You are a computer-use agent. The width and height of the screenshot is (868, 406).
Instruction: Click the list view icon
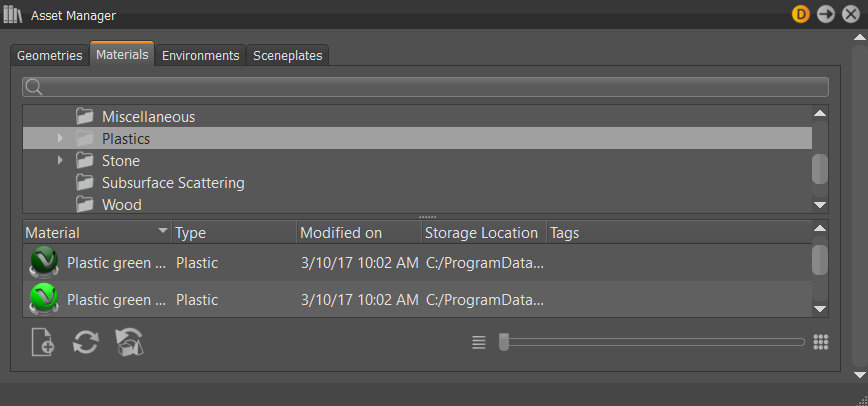tap(479, 342)
